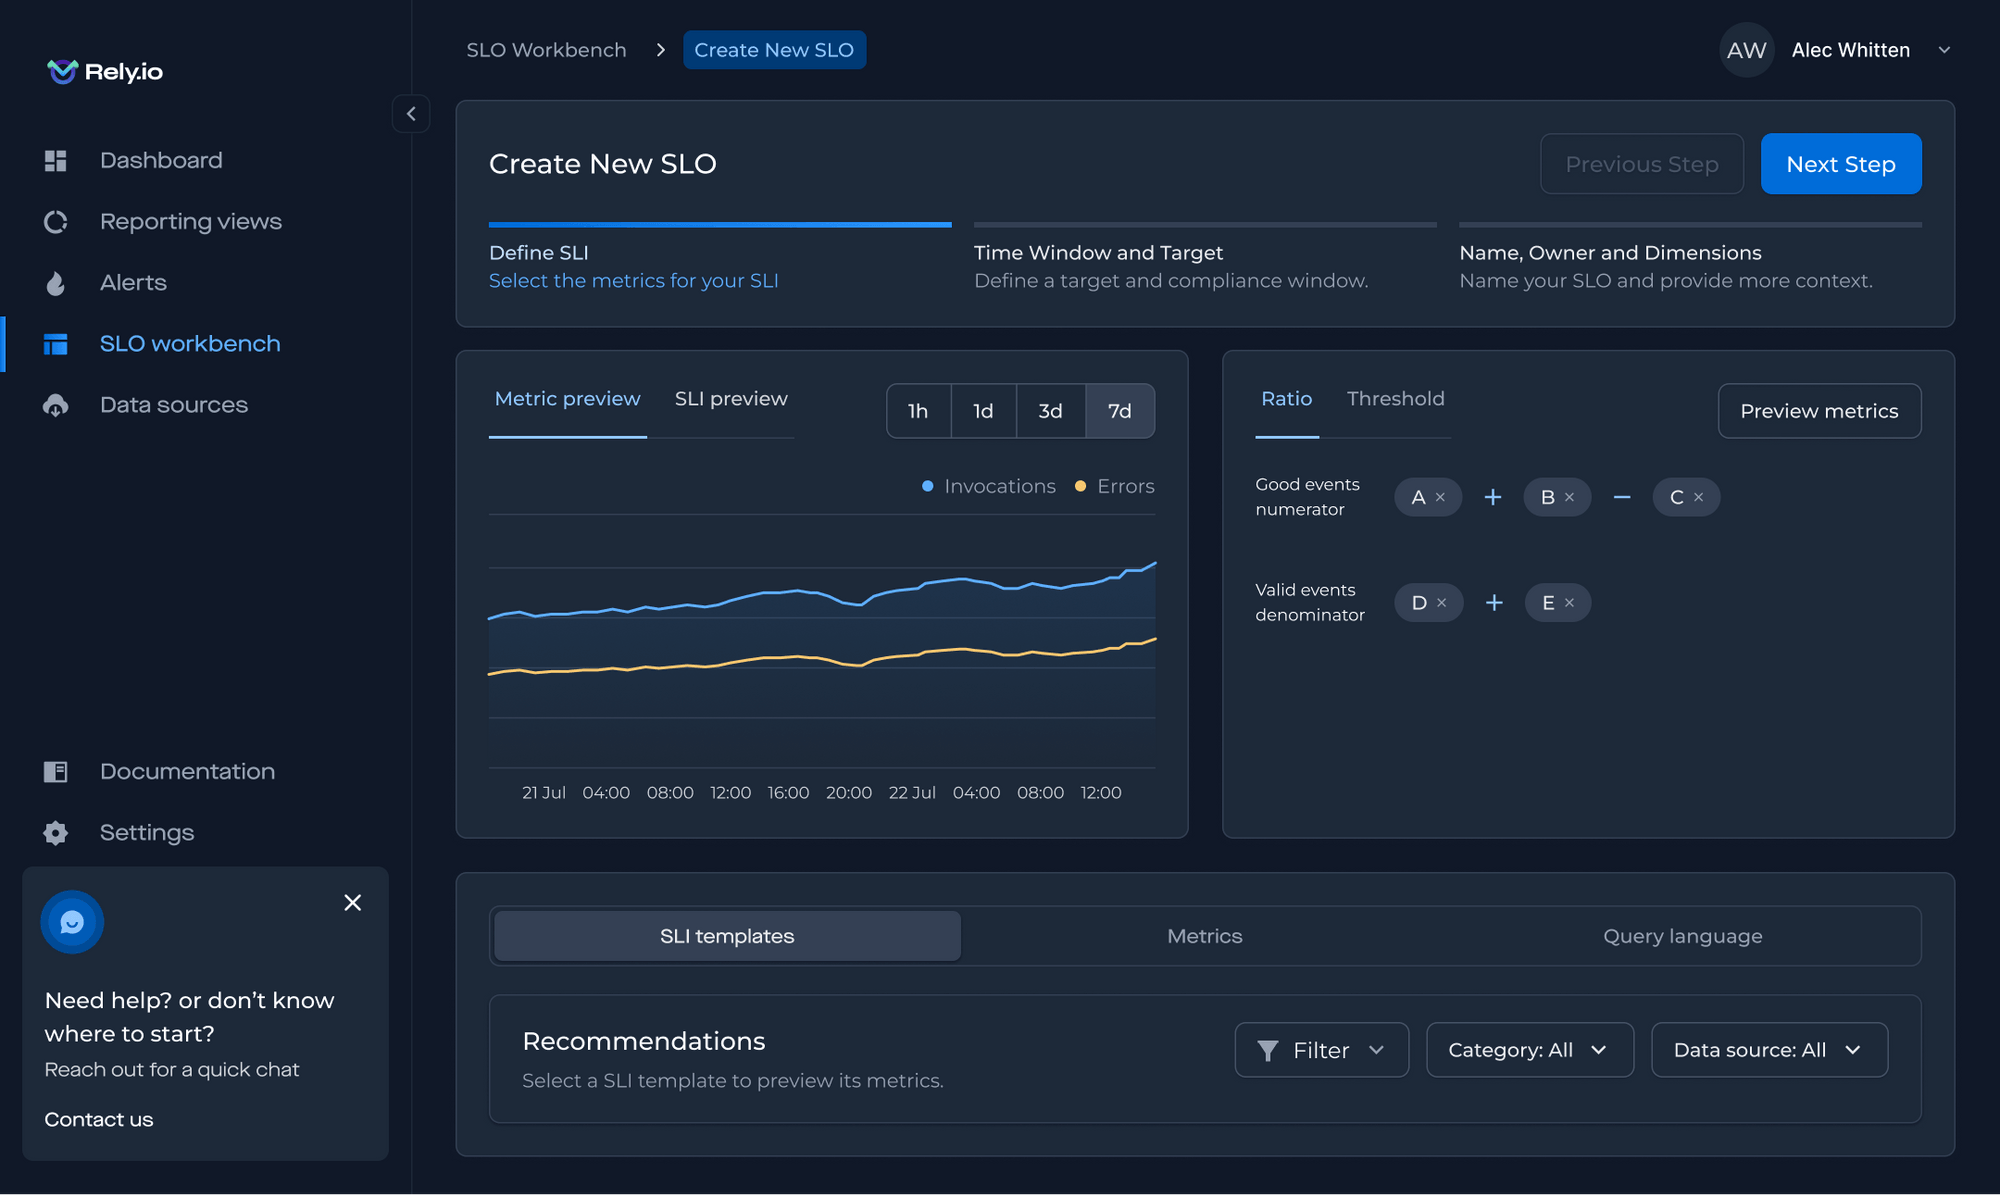The width and height of the screenshot is (2000, 1195).
Task: Expand the Alec Whitten account menu
Action: click(x=1944, y=49)
